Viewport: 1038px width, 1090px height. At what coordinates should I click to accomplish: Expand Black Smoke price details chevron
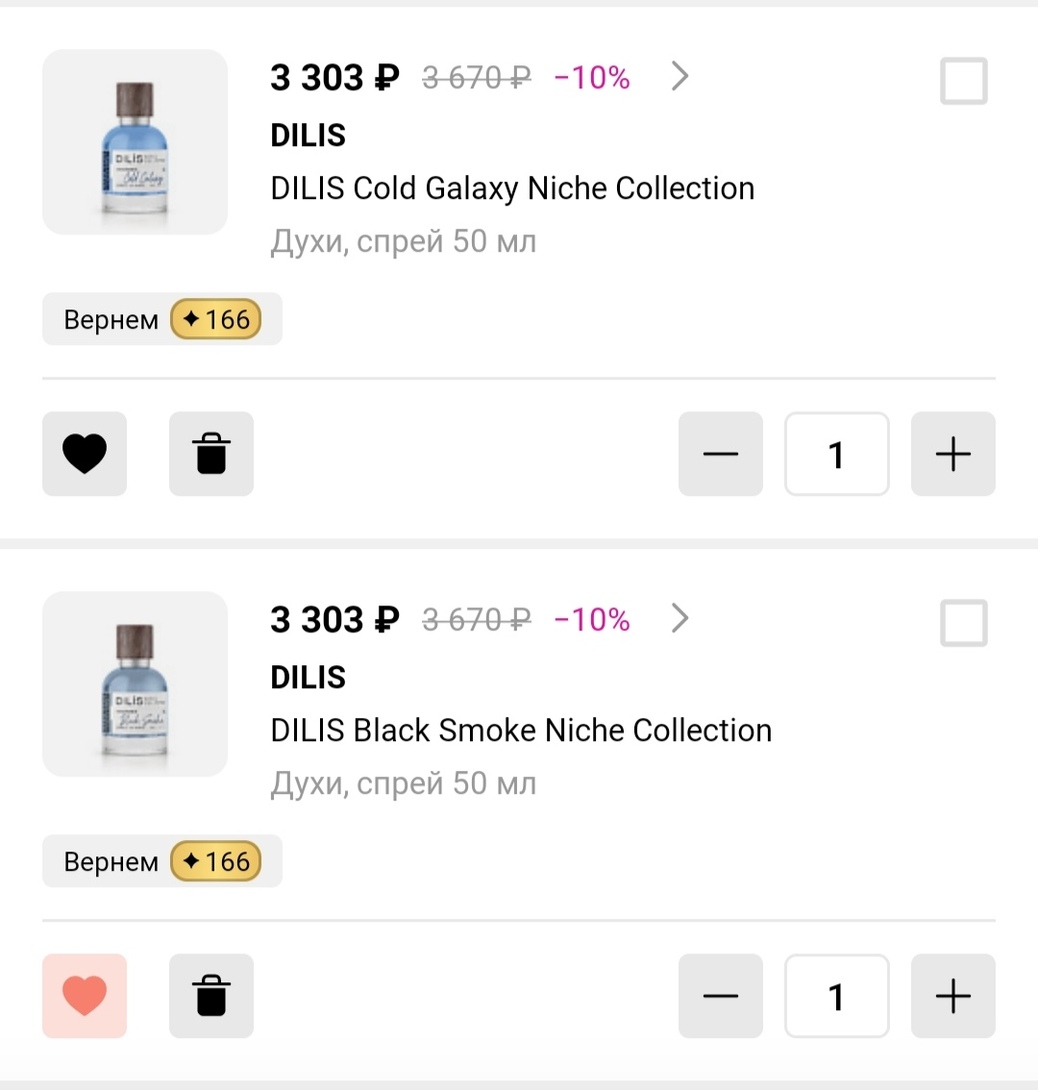[x=680, y=619]
